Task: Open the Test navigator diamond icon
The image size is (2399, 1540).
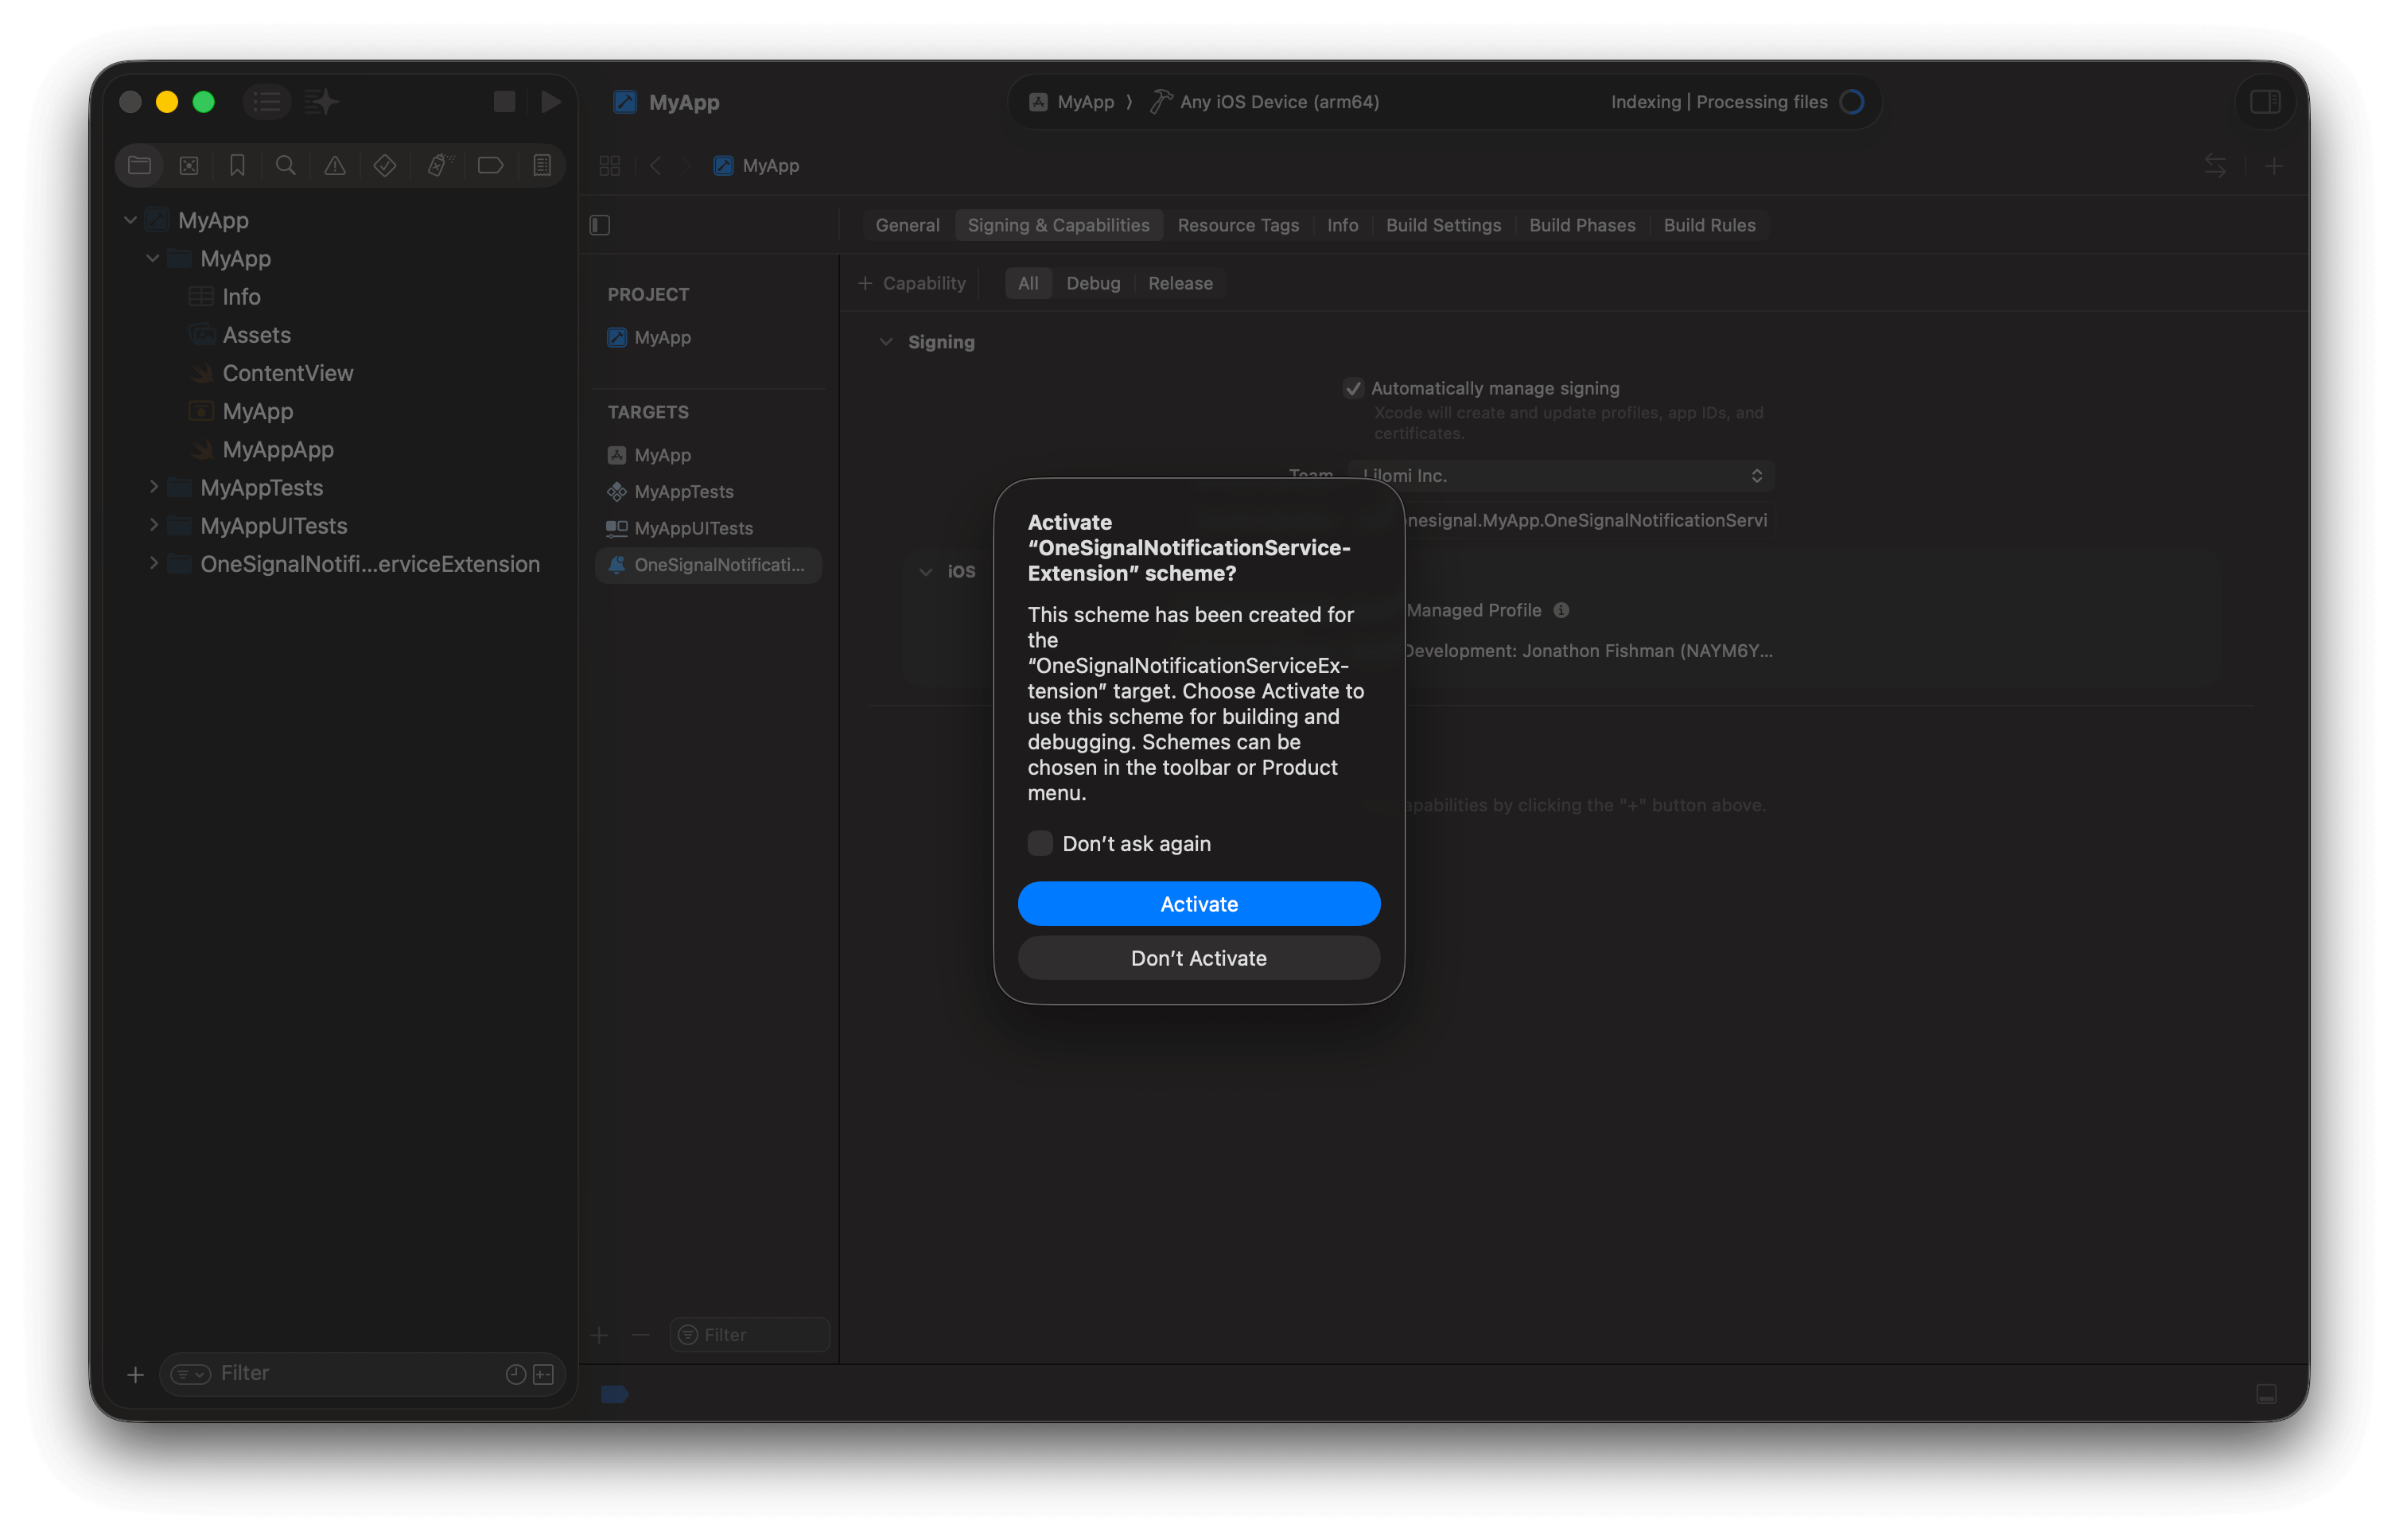Action: click(x=384, y=165)
